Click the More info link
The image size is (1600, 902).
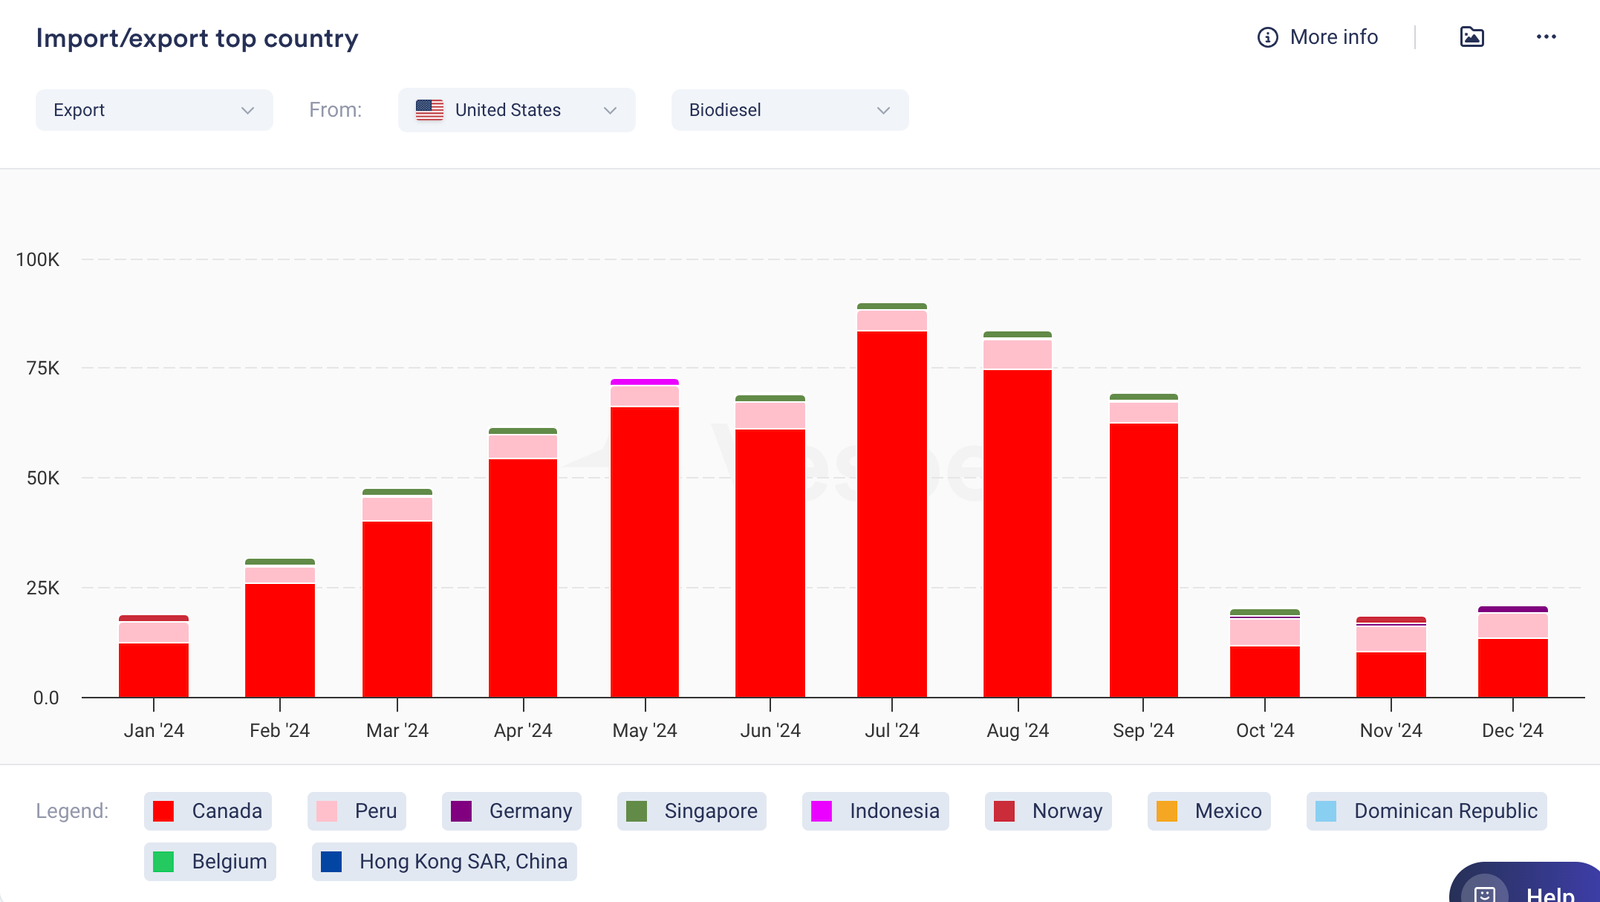pyautogui.click(x=1333, y=37)
